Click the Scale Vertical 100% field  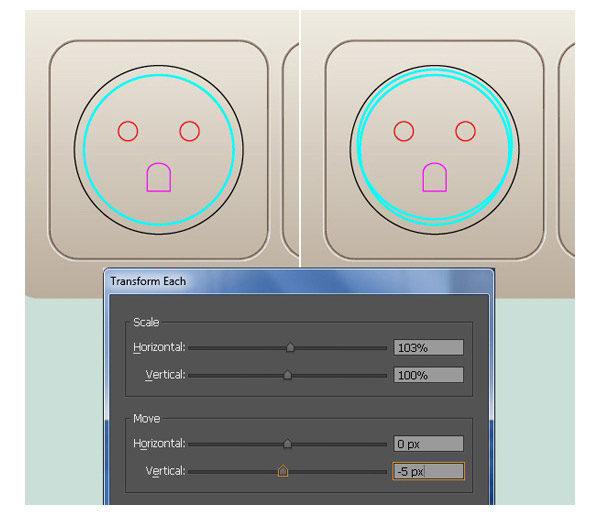coord(428,375)
